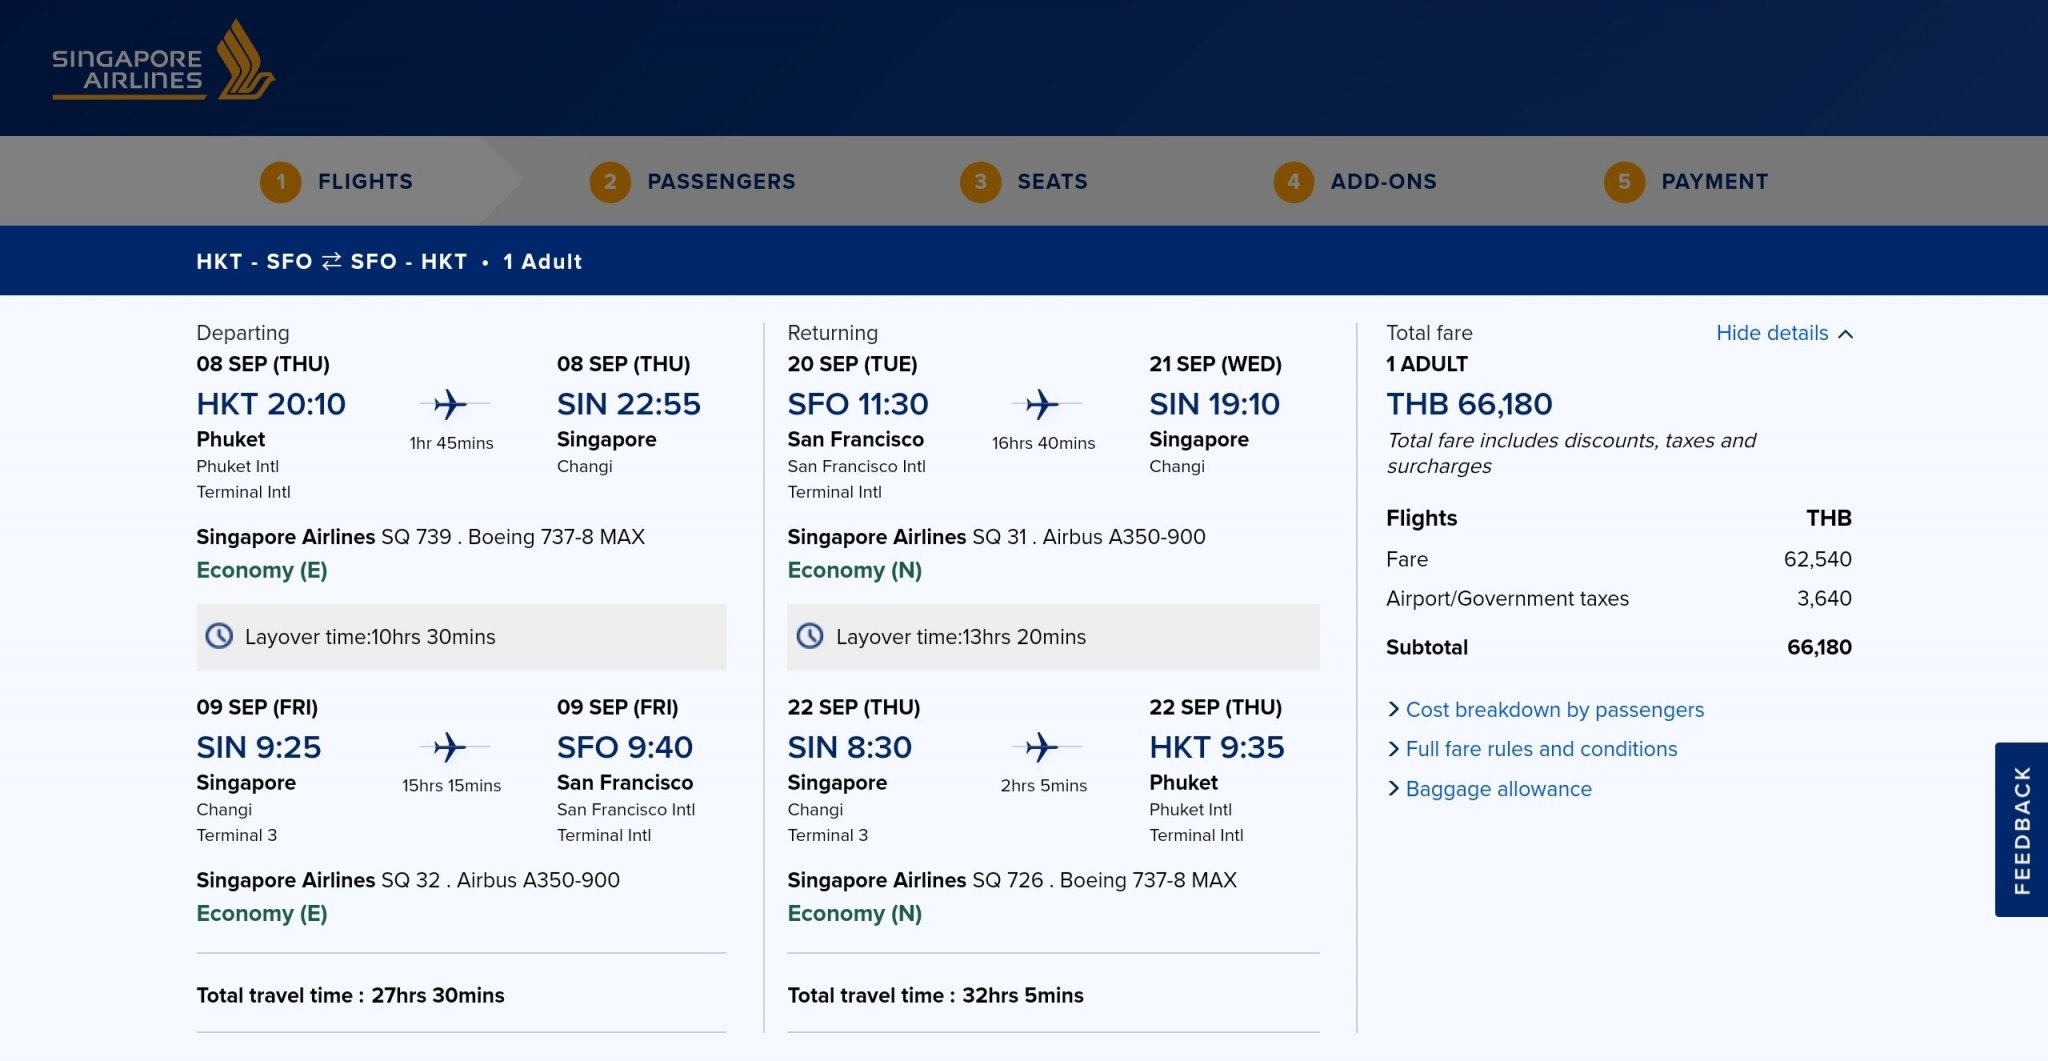Go to the Add-ons step
The height and width of the screenshot is (1061, 2048).
1383,182
